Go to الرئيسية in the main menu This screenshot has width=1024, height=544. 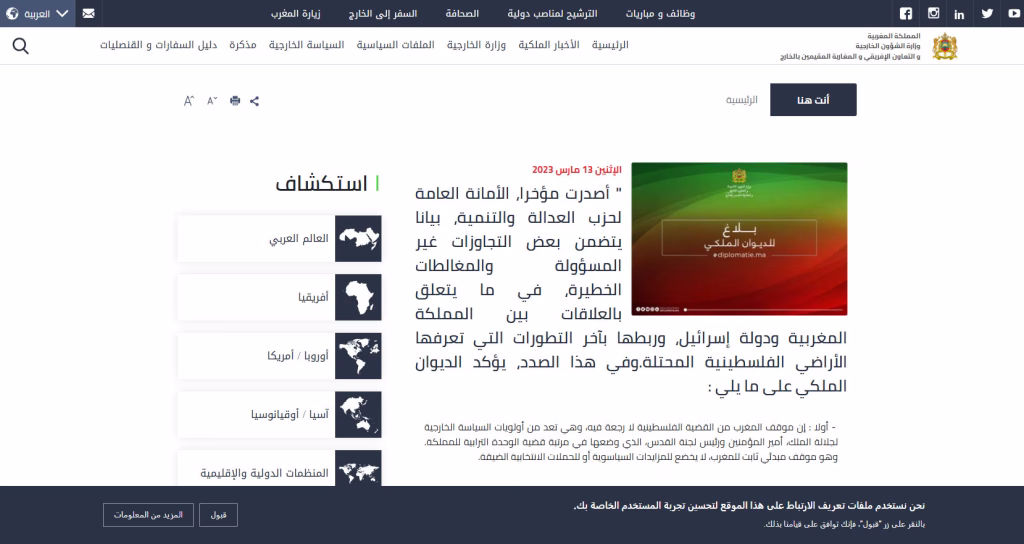610,45
